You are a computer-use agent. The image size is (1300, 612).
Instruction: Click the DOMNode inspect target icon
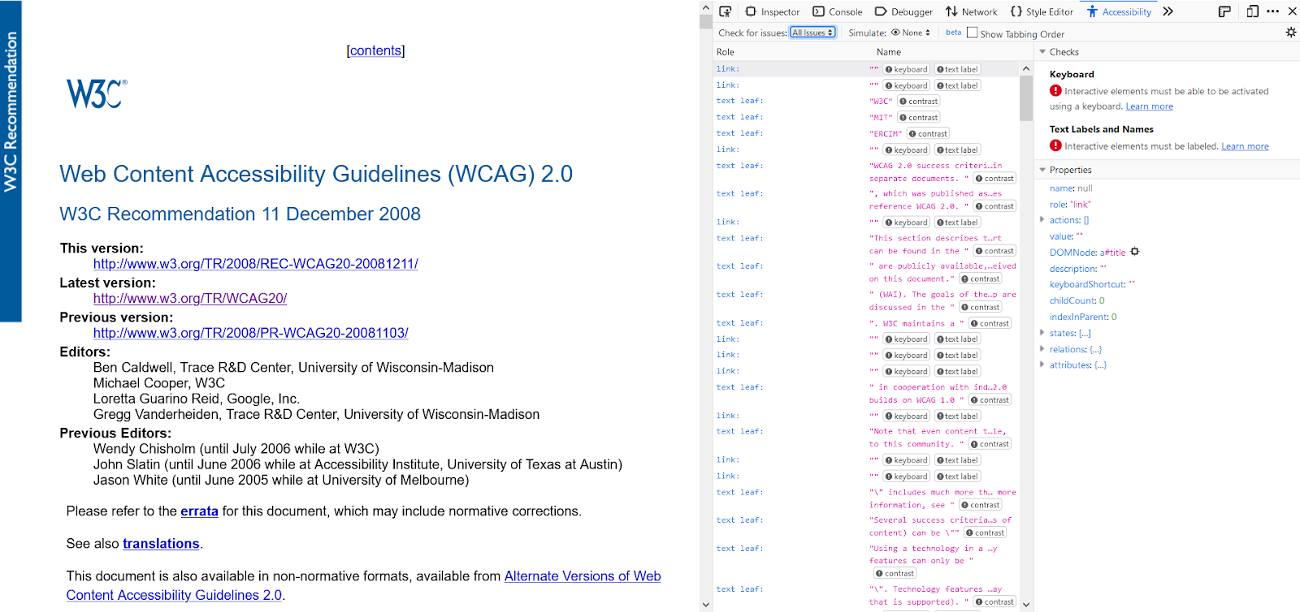[1134, 252]
